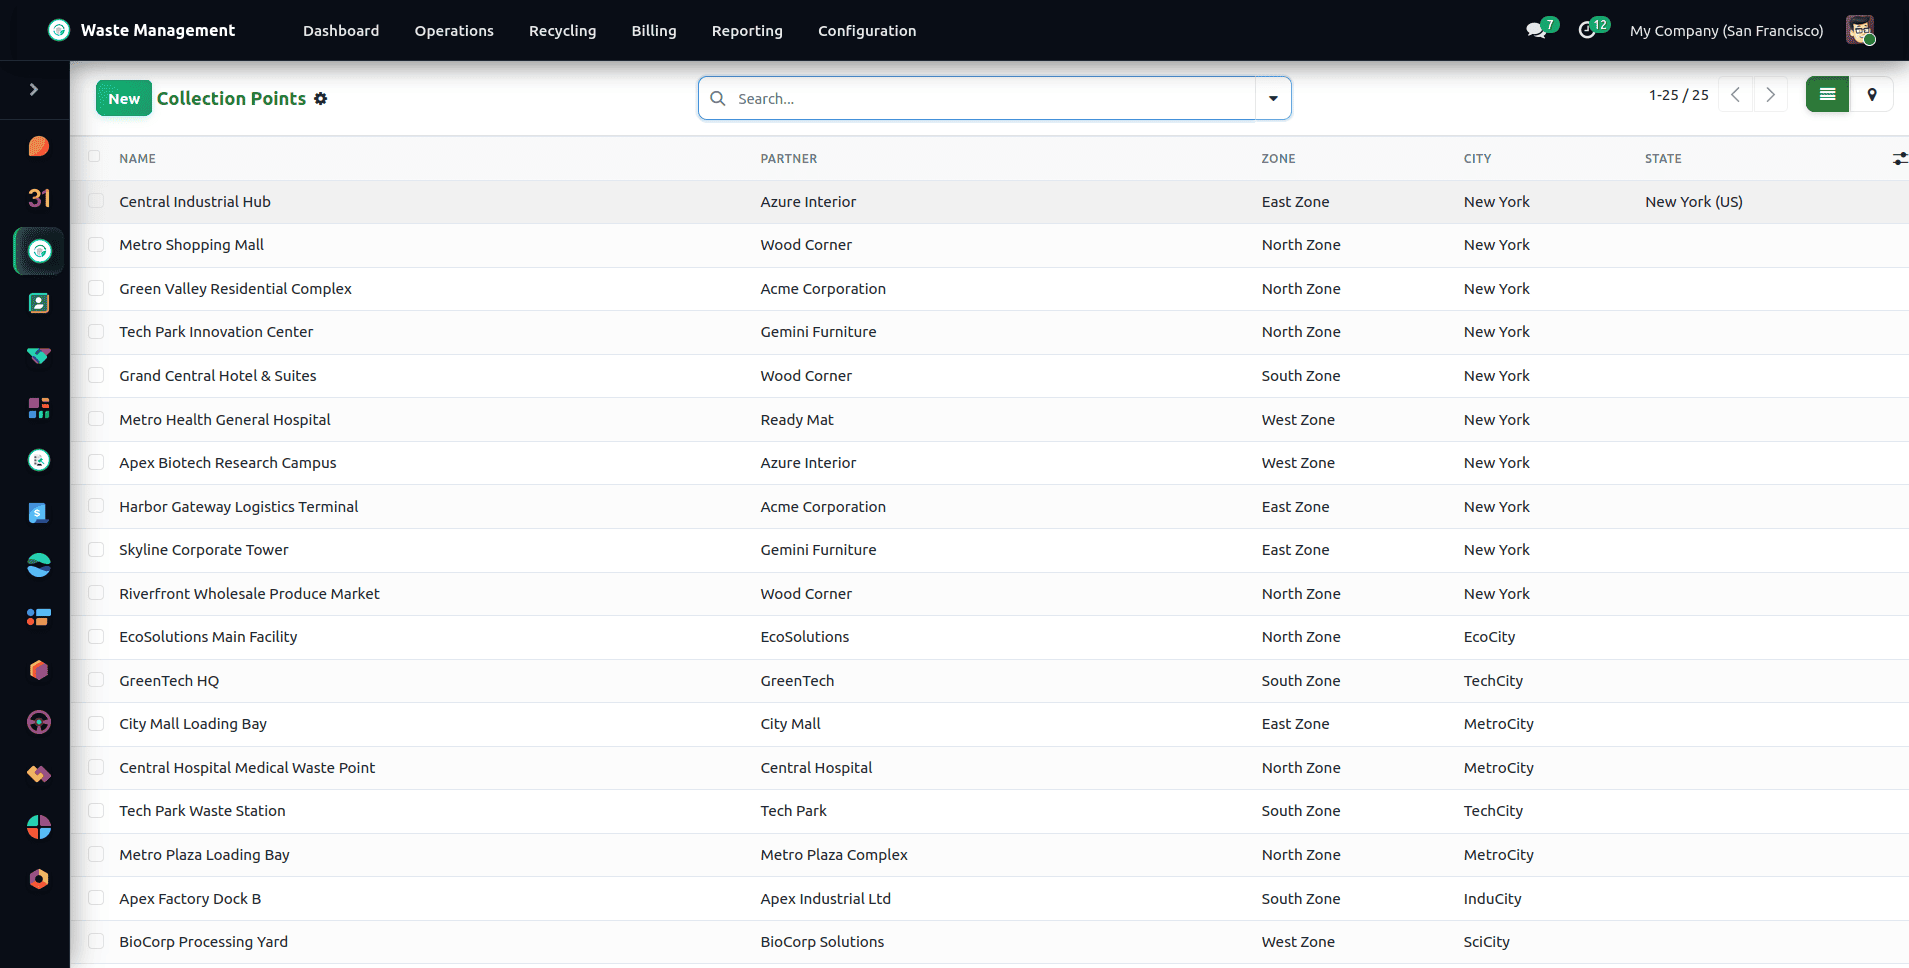
Task: Click the search magnifier icon
Action: pos(718,98)
